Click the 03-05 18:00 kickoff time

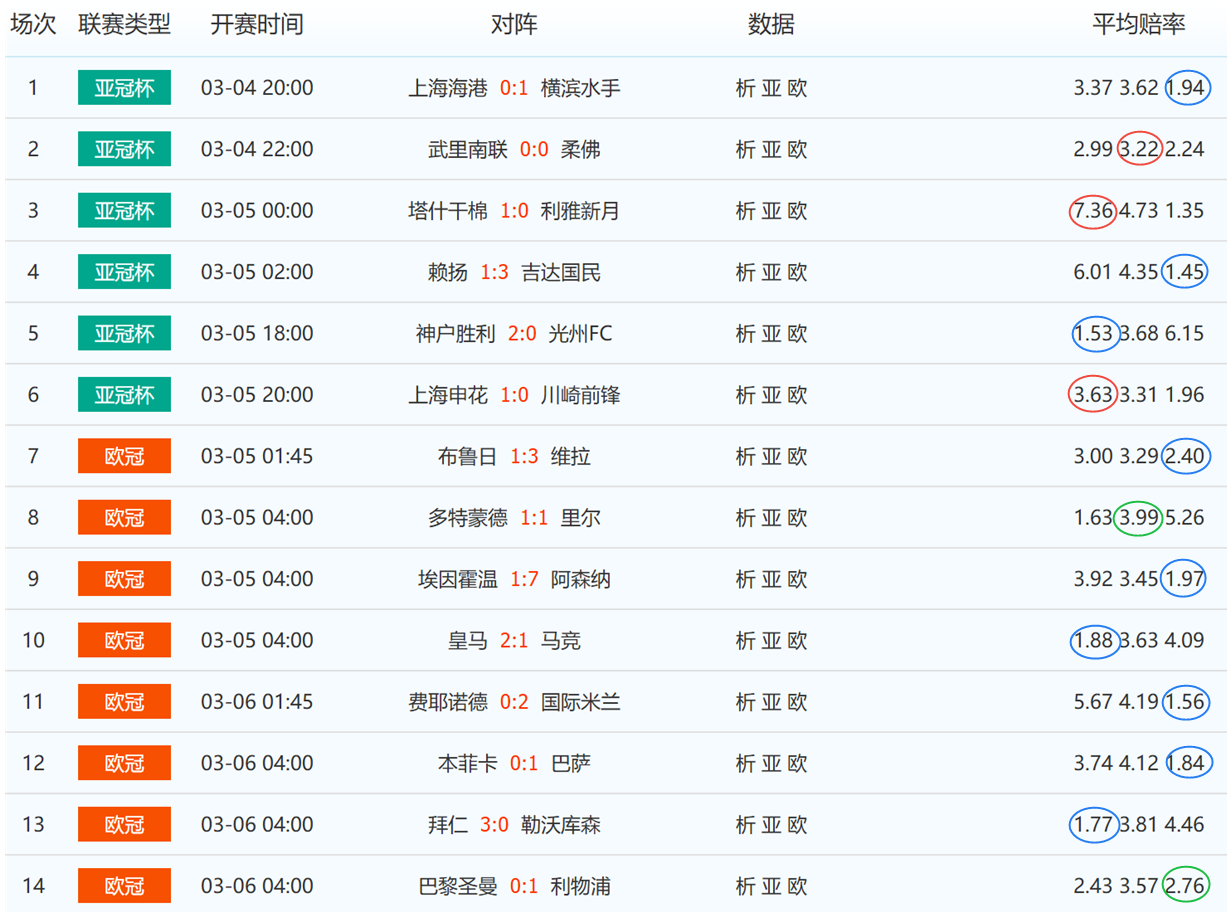click(257, 334)
